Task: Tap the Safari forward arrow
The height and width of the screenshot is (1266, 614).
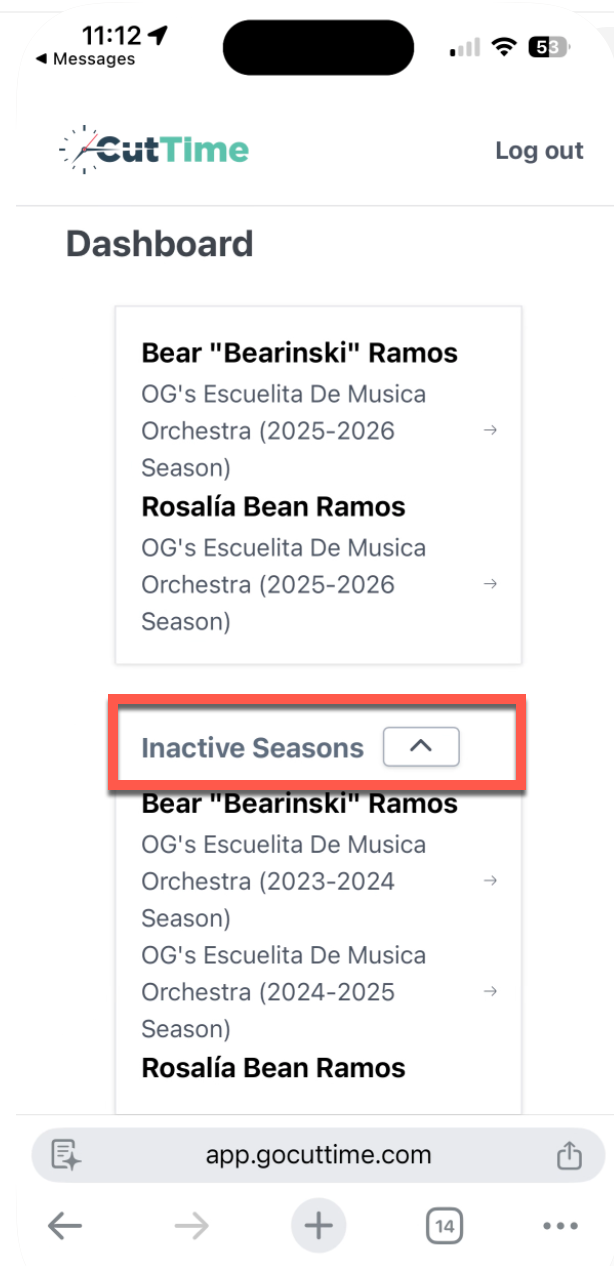Action: coord(191,1225)
